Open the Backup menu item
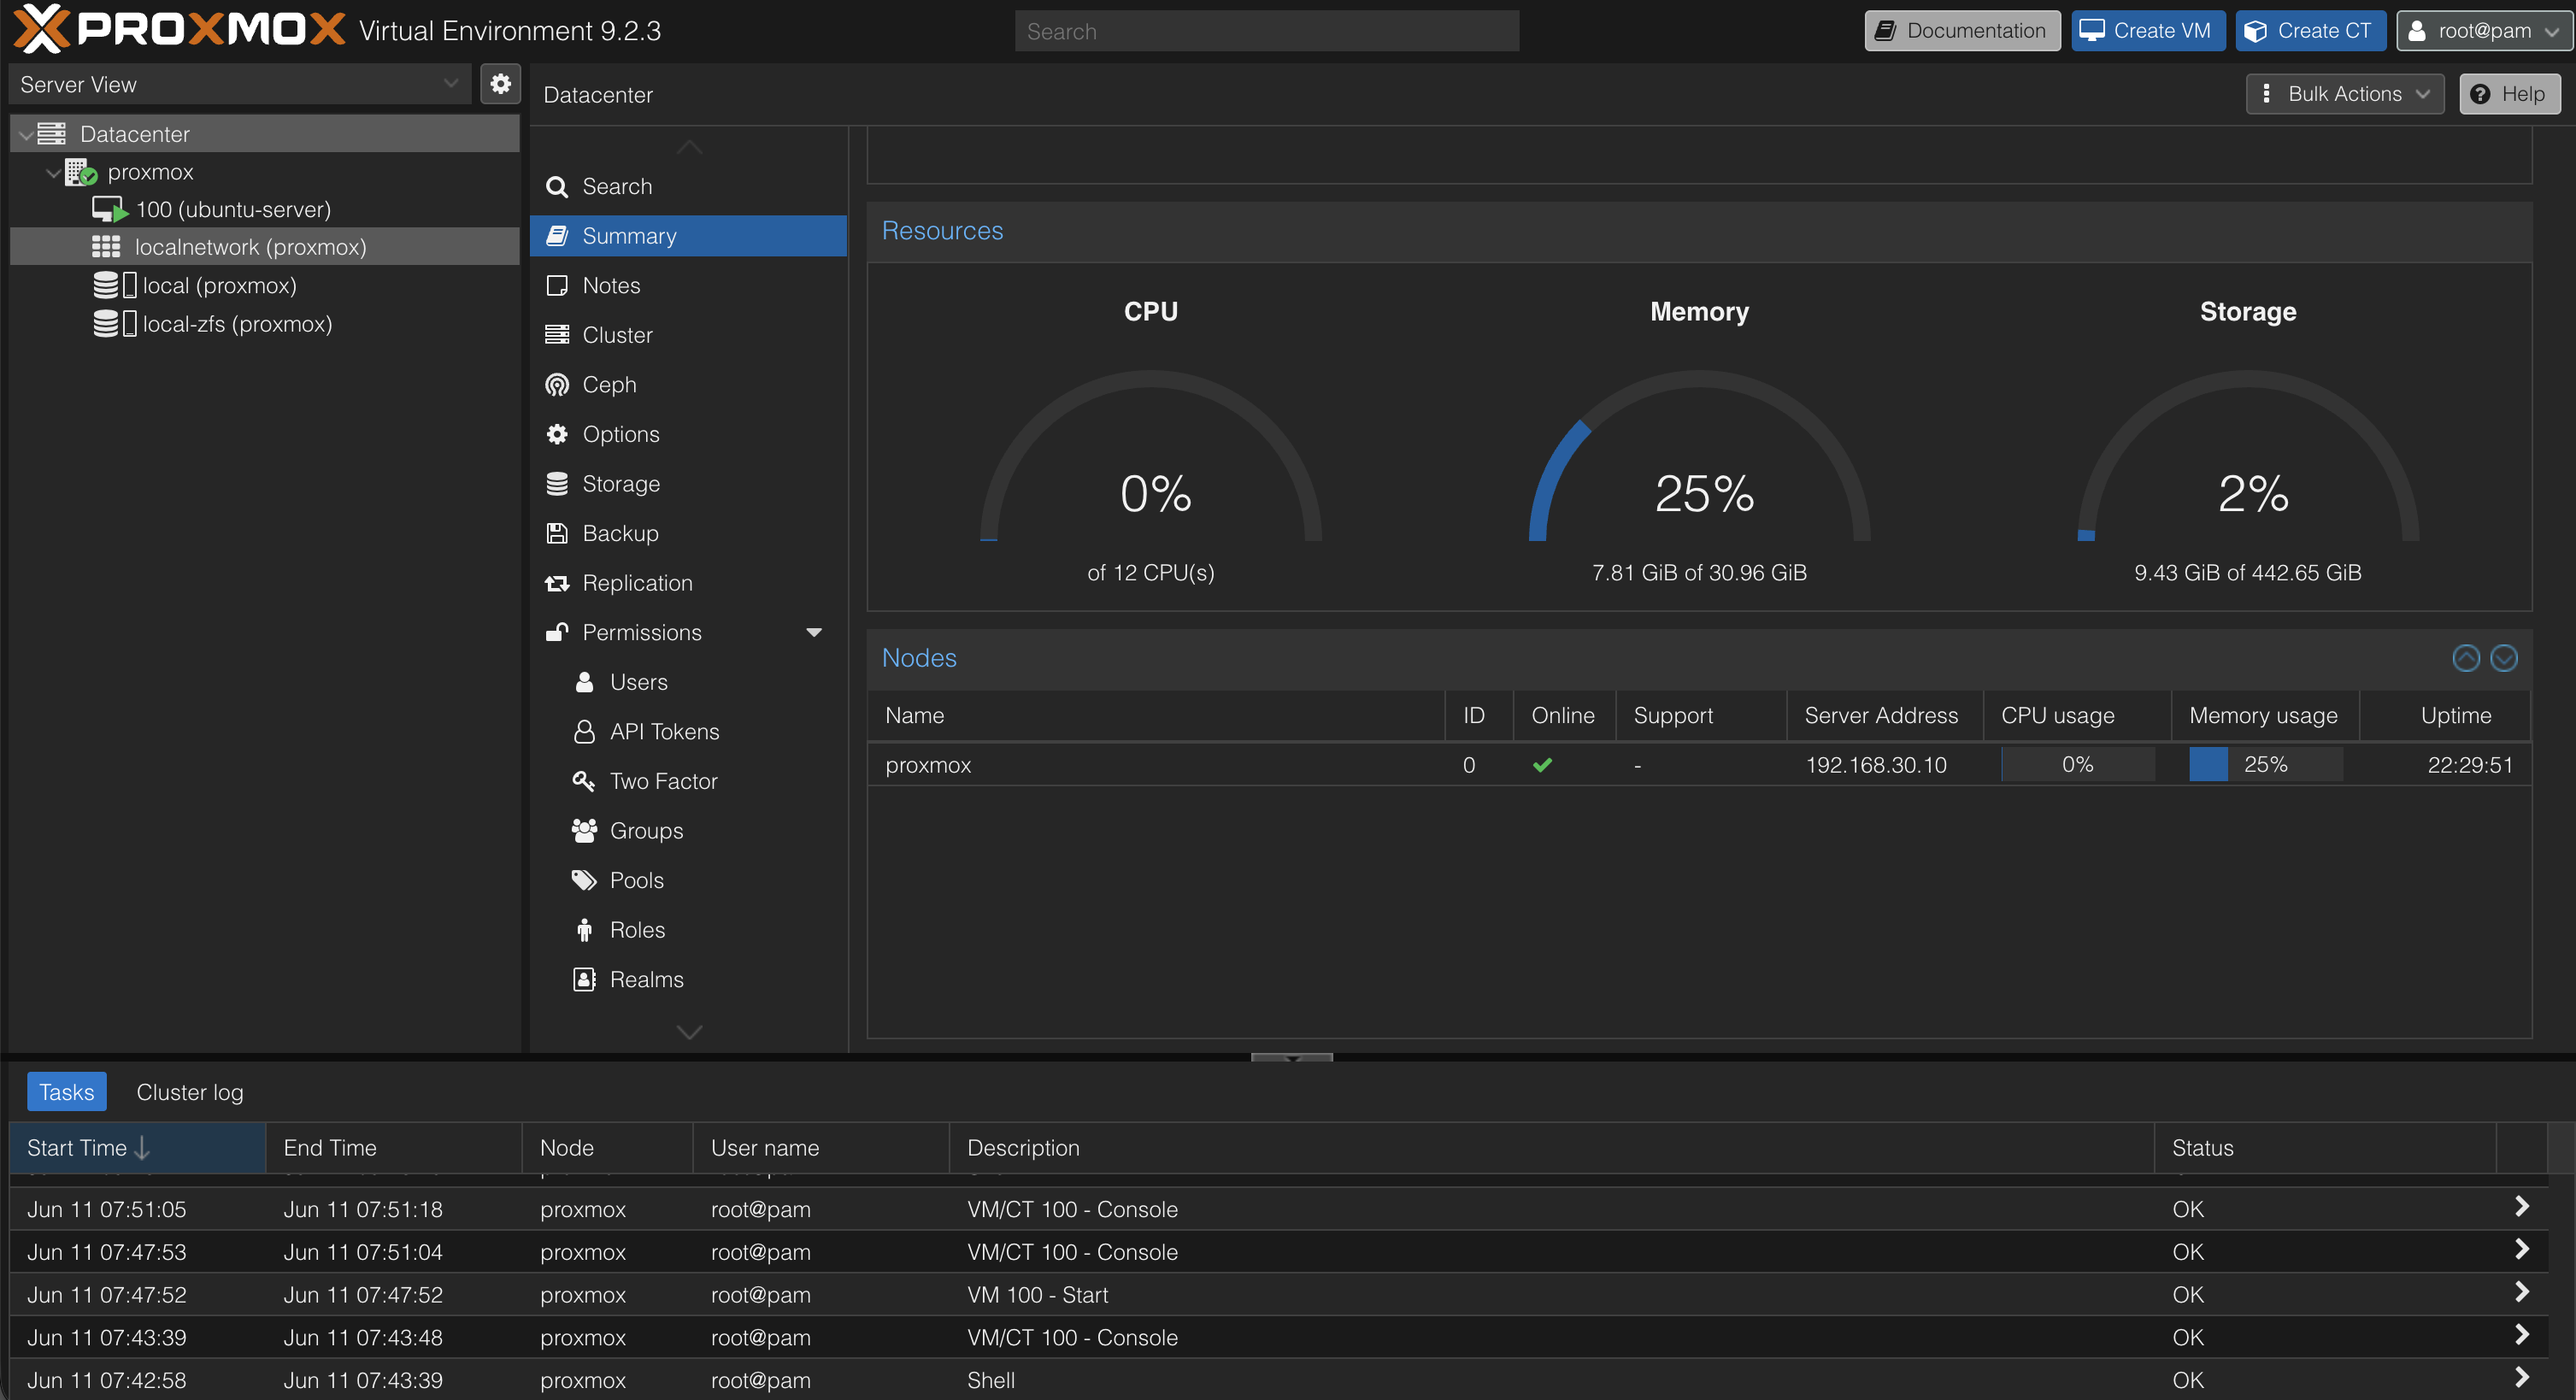The width and height of the screenshot is (2576, 1400). [688, 533]
